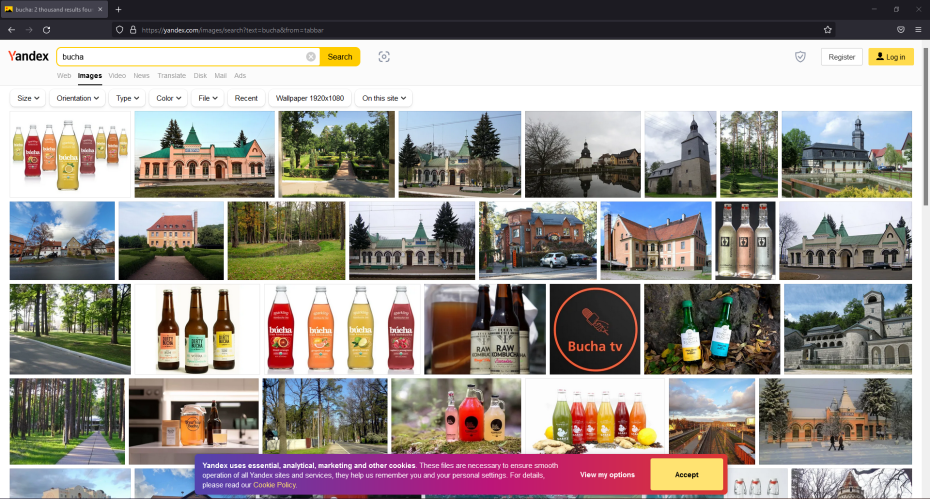The width and height of the screenshot is (930, 499).
Task: Open the On this site dropdown
Action: click(384, 98)
